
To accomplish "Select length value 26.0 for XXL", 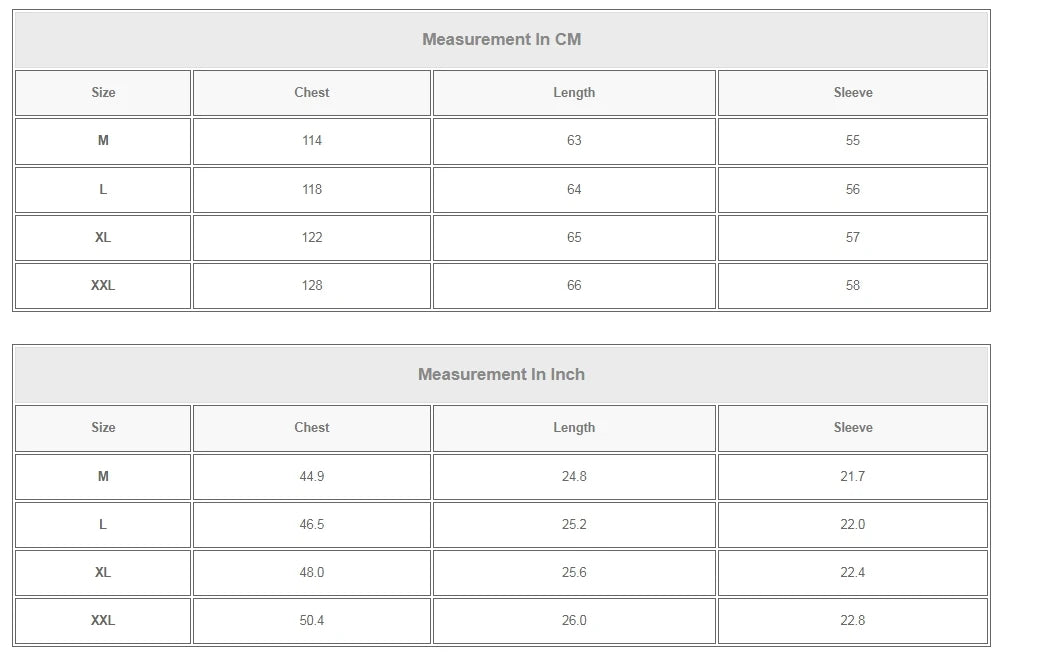I will click(x=574, y=621).
